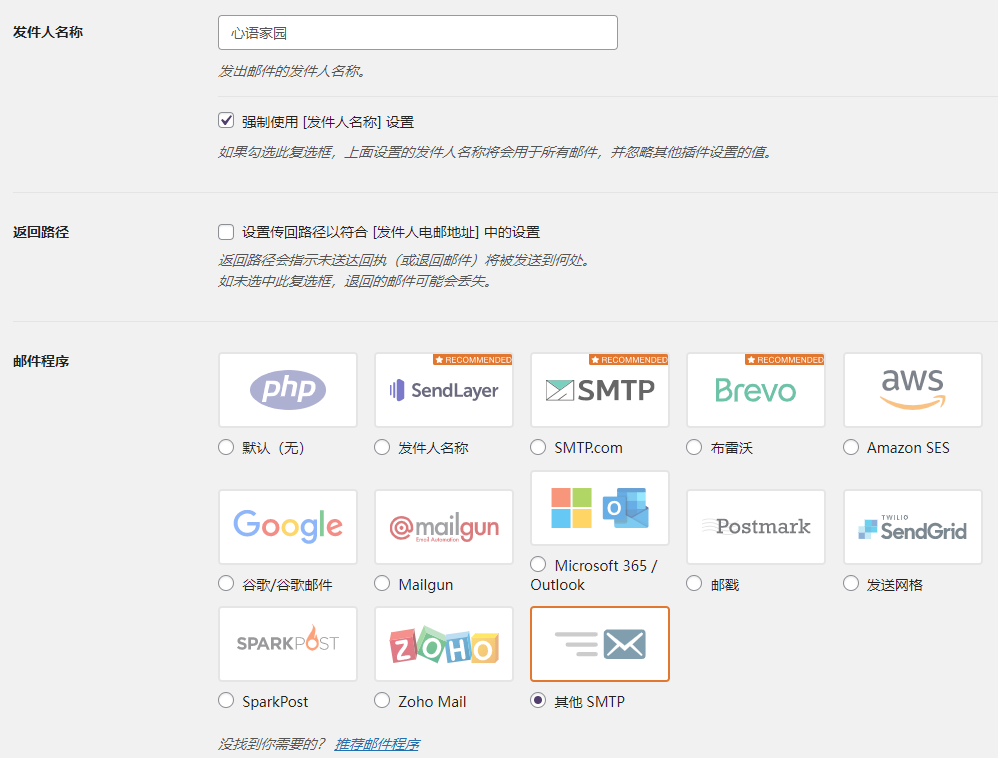Viewport: 998px width, 758px height.
Task: Select the Zoho Mail logo card
Action: tap(444, 644)
